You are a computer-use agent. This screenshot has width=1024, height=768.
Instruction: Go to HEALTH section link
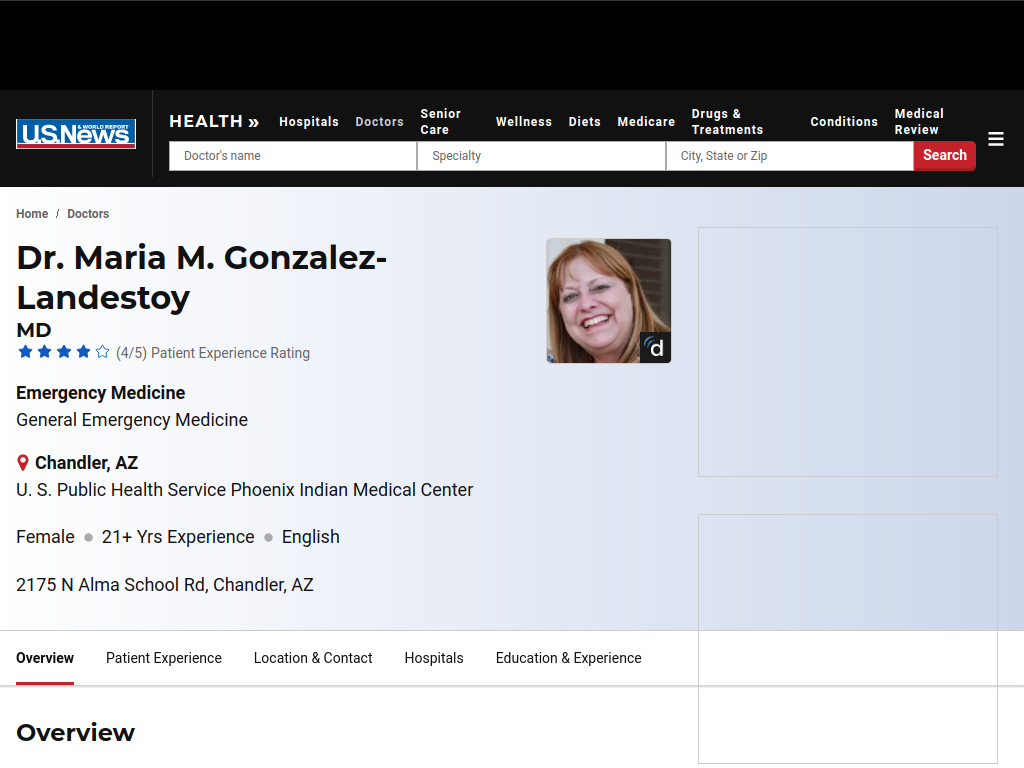click(x=214, y=121)
